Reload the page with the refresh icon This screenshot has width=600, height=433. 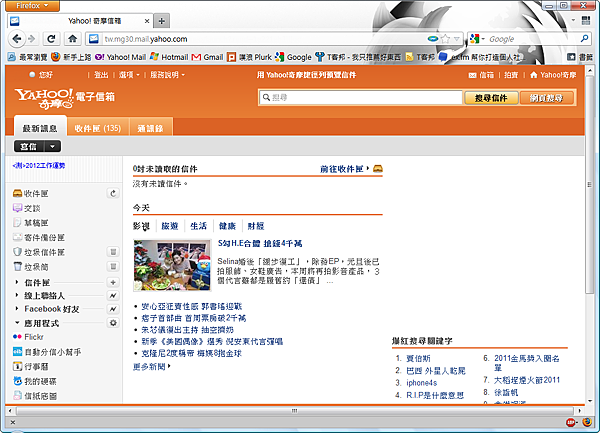[51, 39]
